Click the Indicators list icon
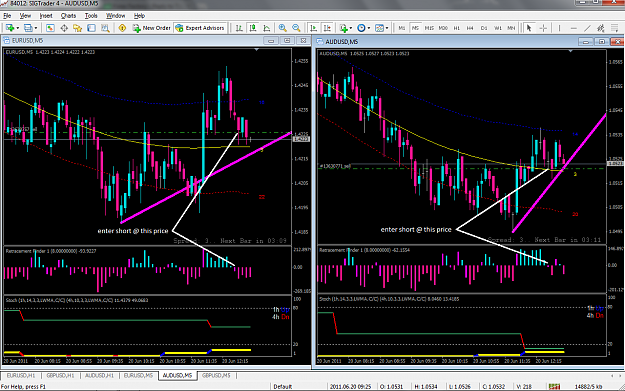Screen dimensions: 625x391 tap(343, 28)
